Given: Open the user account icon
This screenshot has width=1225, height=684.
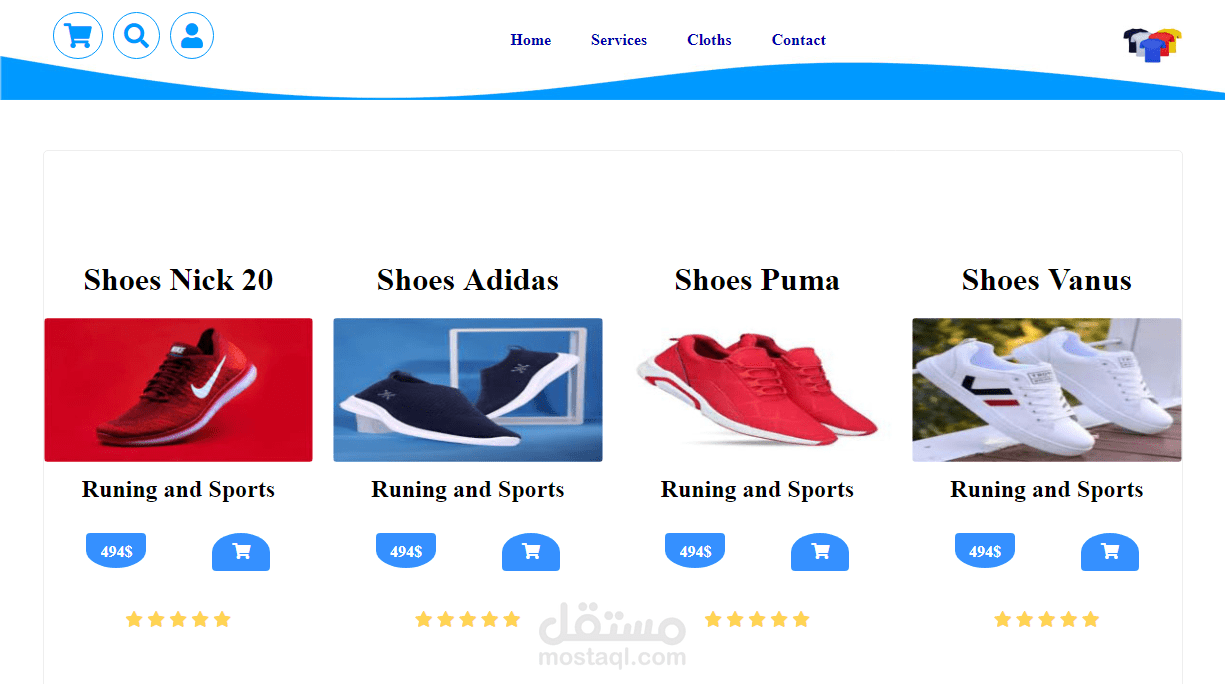Looking at the screenshot, I should pyautogui.click(x=192, y=36).
